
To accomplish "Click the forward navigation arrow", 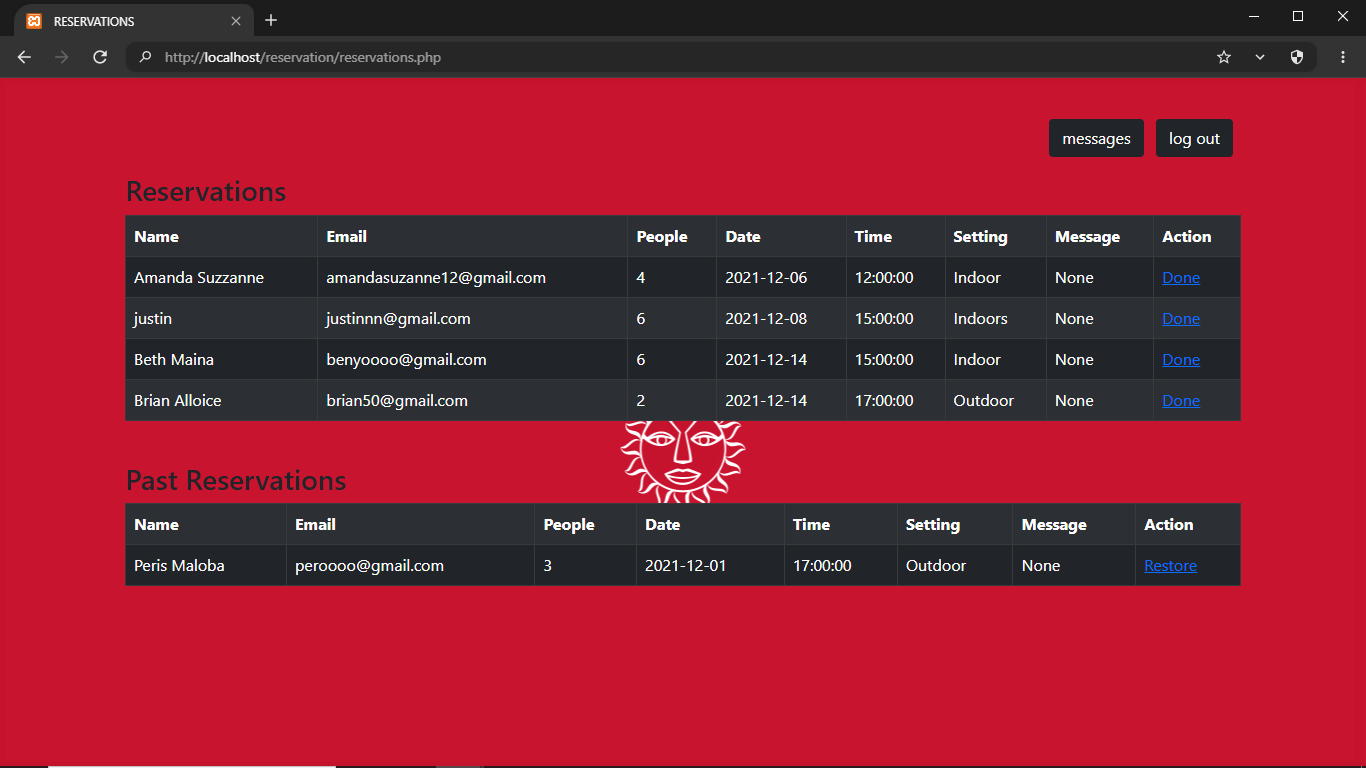I will pos(62,57).
